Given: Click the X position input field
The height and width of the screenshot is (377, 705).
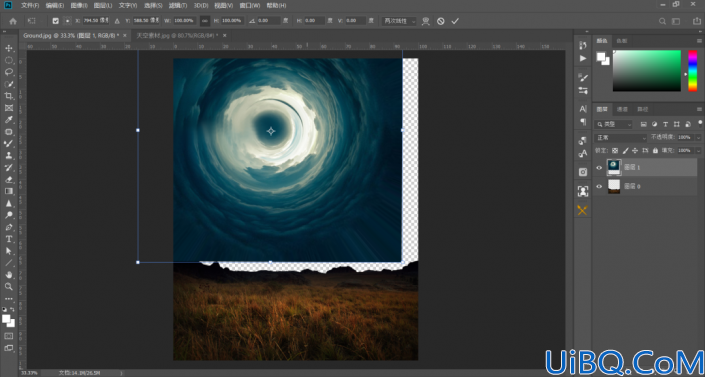Looking at the screenshot, I should pos(96,21).
